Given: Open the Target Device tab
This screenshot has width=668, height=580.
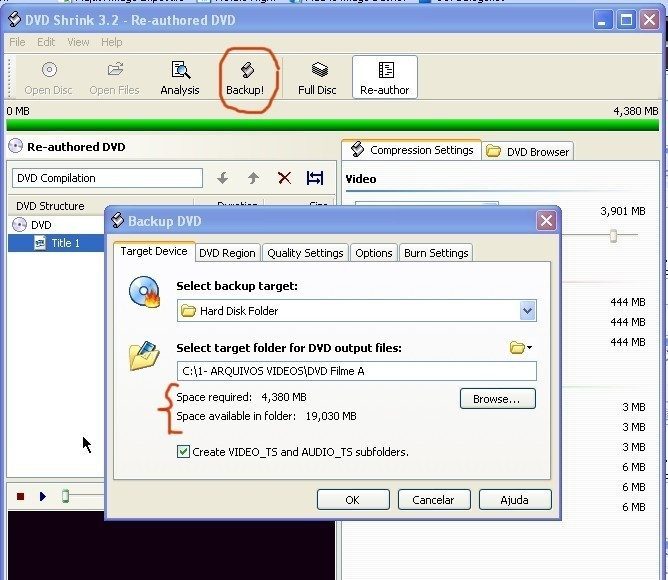Looking at the screenshot, I should pyautogui.click(x=154, y=251).
